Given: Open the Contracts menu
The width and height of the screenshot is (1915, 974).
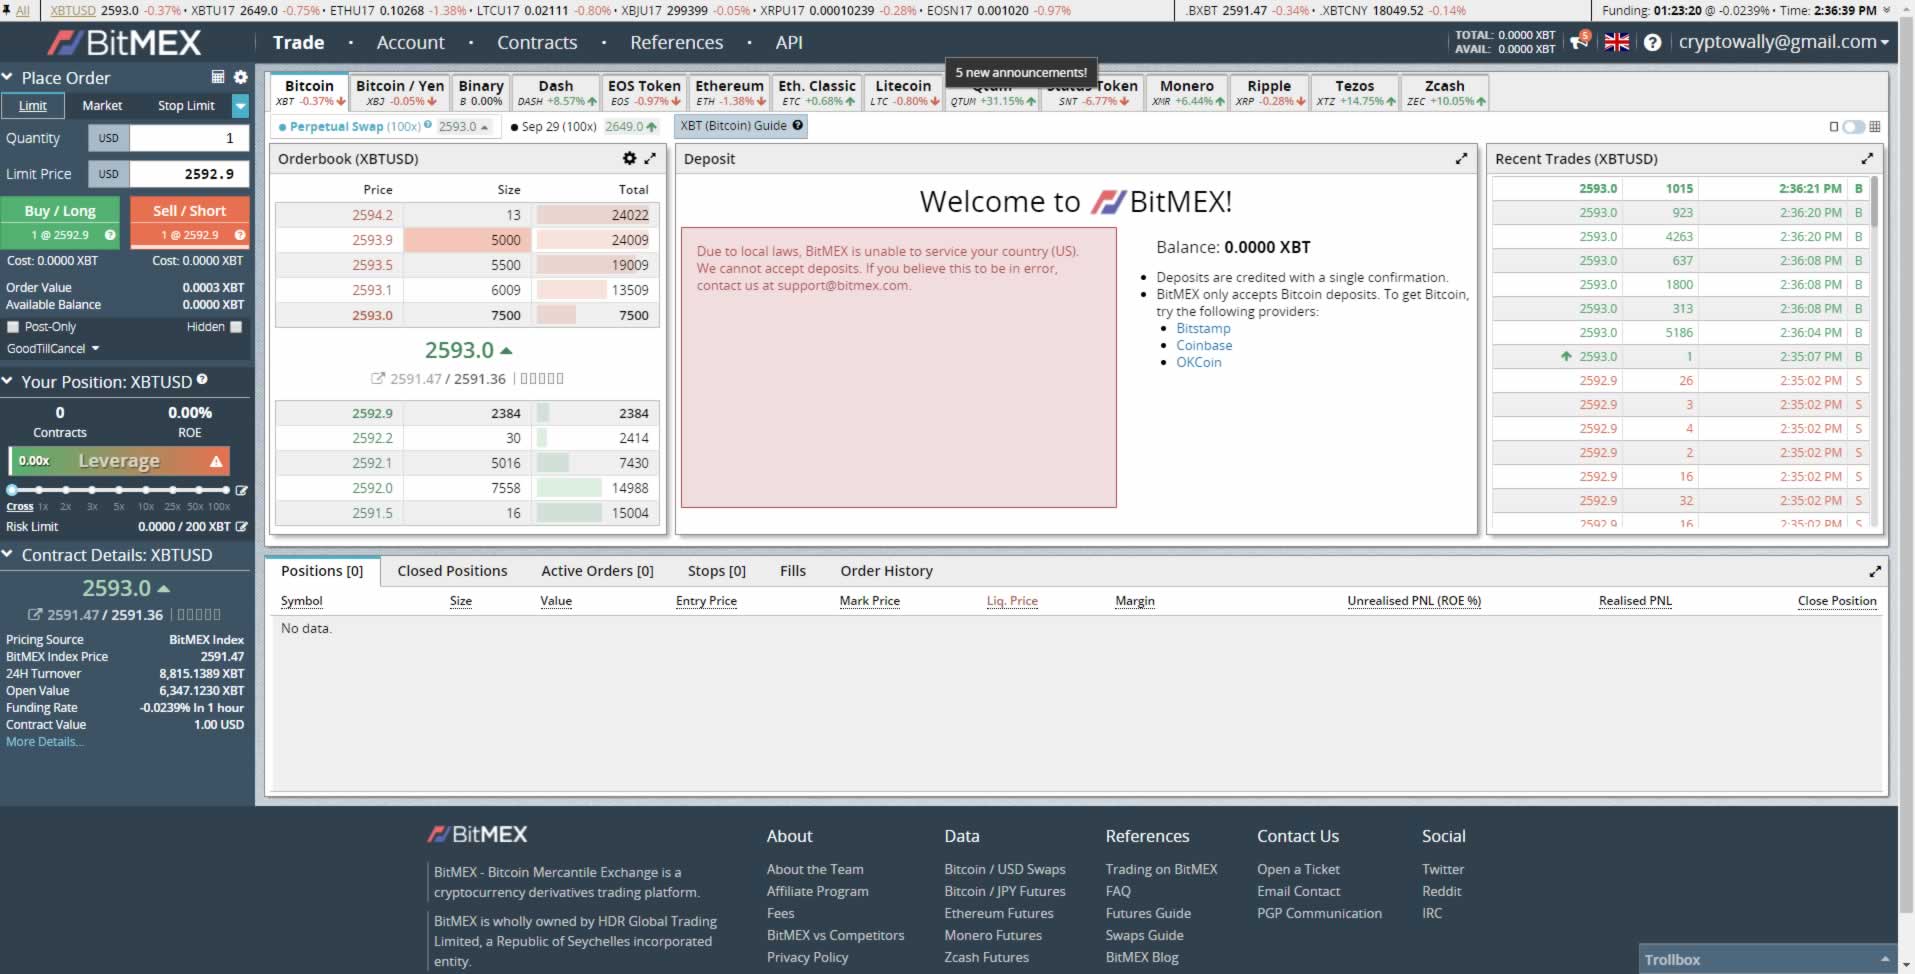Looking at the screenshot, I should tap(537, 43).
